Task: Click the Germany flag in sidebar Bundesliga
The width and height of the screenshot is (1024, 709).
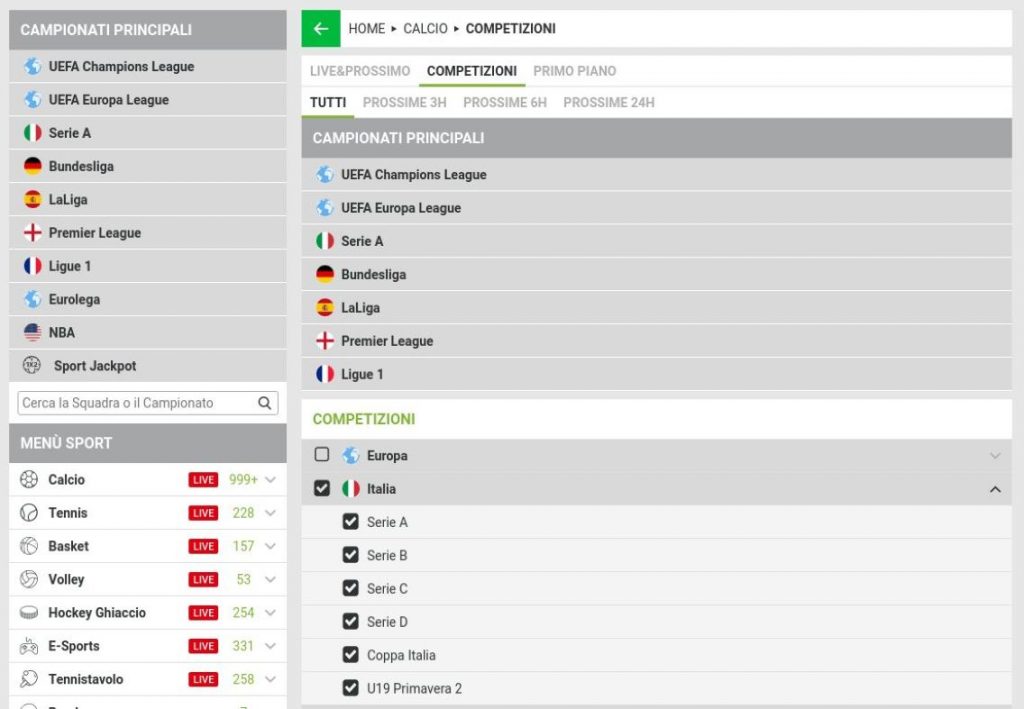Action: (x=33, y=166)
